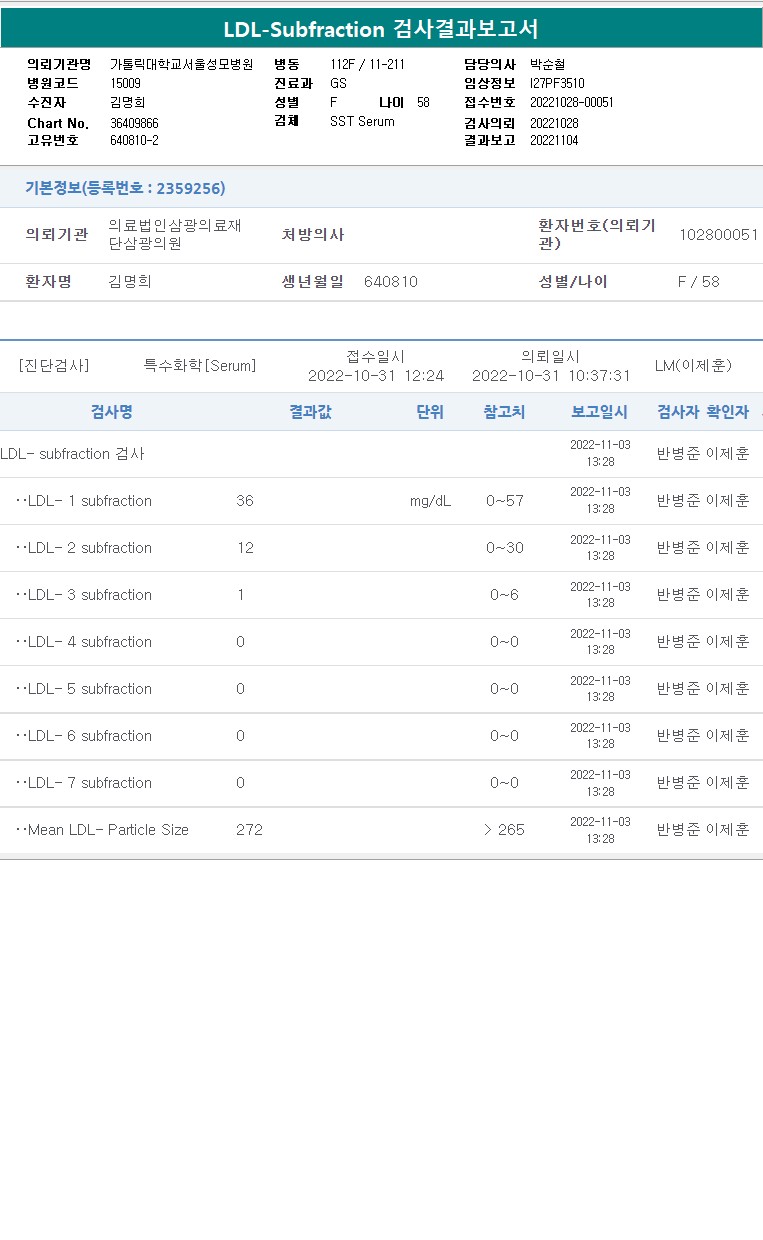The width and height of the screenshot is (763, 1240).
Task: Click Chart No. value 36409866
Action: coord(134,123)
